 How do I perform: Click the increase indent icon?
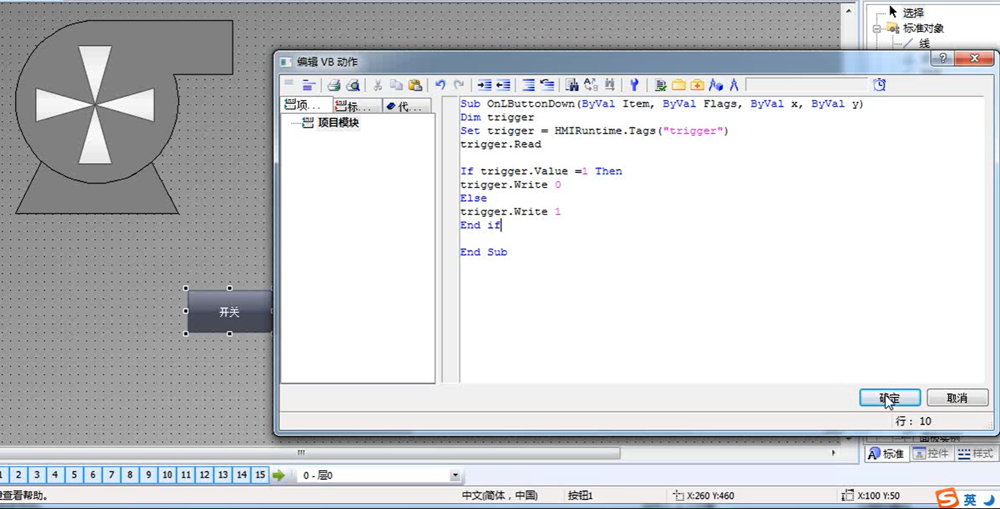click(484, 86)
